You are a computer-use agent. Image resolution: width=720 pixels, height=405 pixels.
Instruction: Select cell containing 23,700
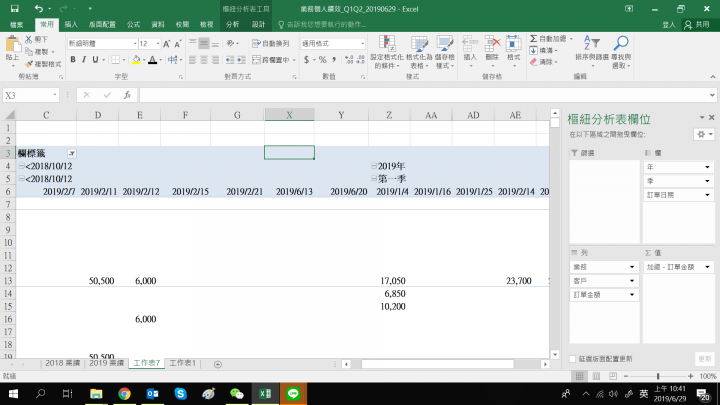tap(515, 281)
